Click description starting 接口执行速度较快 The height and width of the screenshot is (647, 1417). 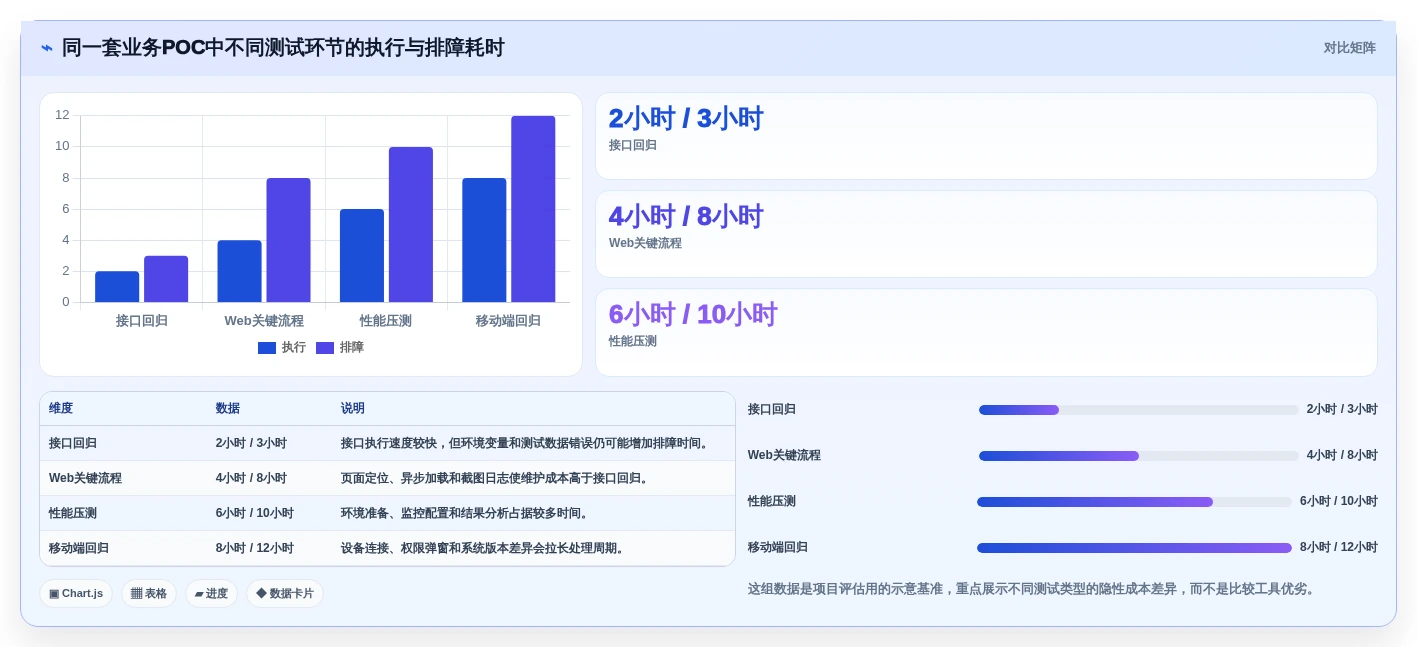click(526, 444)
